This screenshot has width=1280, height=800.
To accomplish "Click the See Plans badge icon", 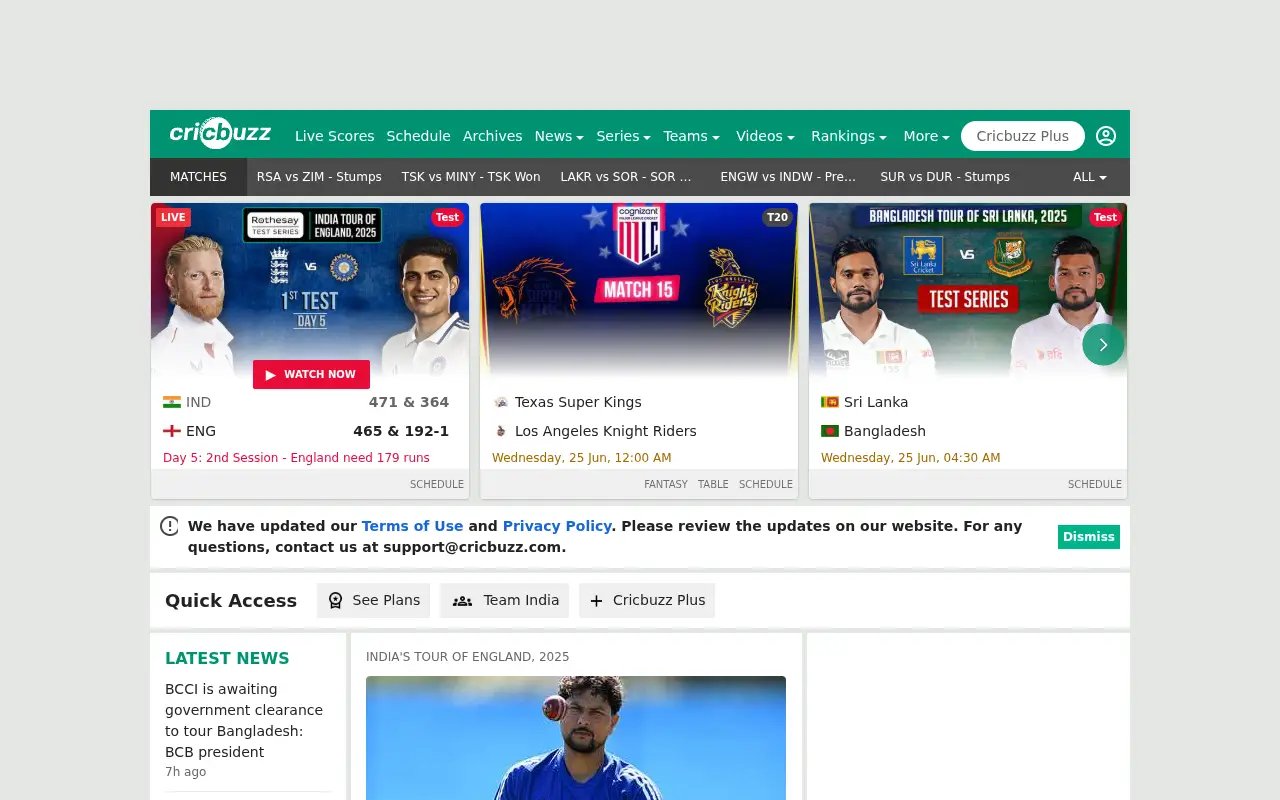I will coord(335,600).
